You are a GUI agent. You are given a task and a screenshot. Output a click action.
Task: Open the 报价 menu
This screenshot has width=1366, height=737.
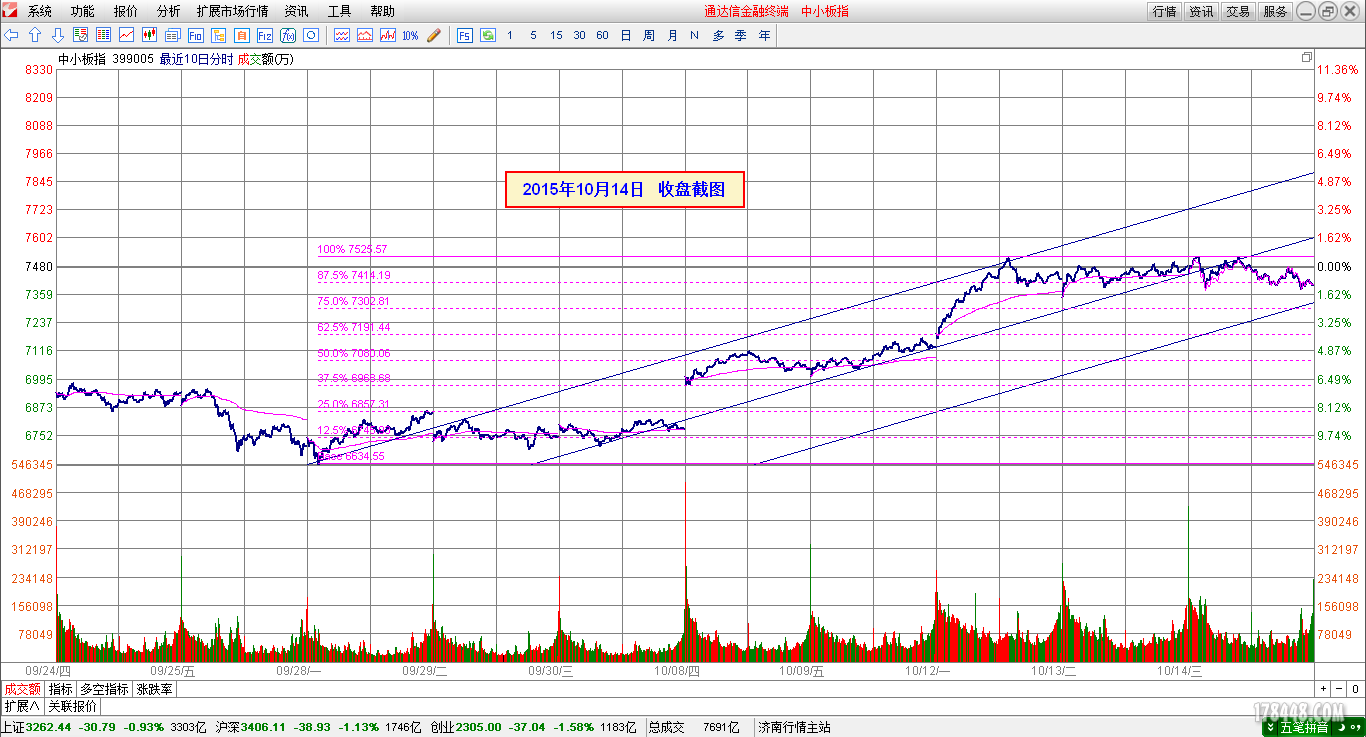126,11
